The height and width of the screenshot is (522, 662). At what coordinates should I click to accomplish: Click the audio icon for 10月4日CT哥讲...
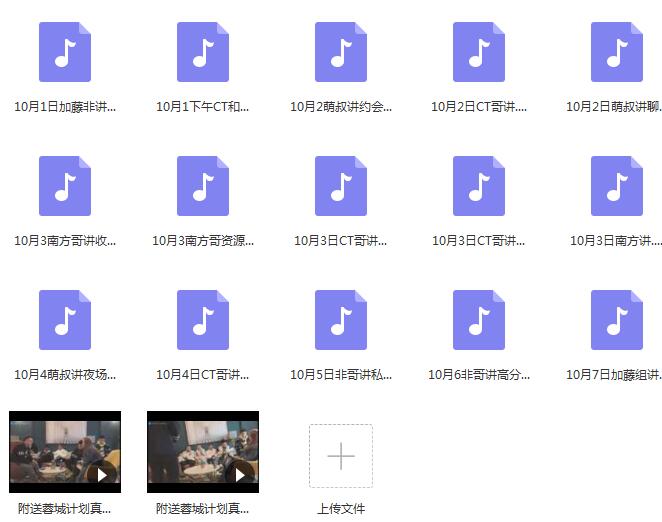coord(203,320)
